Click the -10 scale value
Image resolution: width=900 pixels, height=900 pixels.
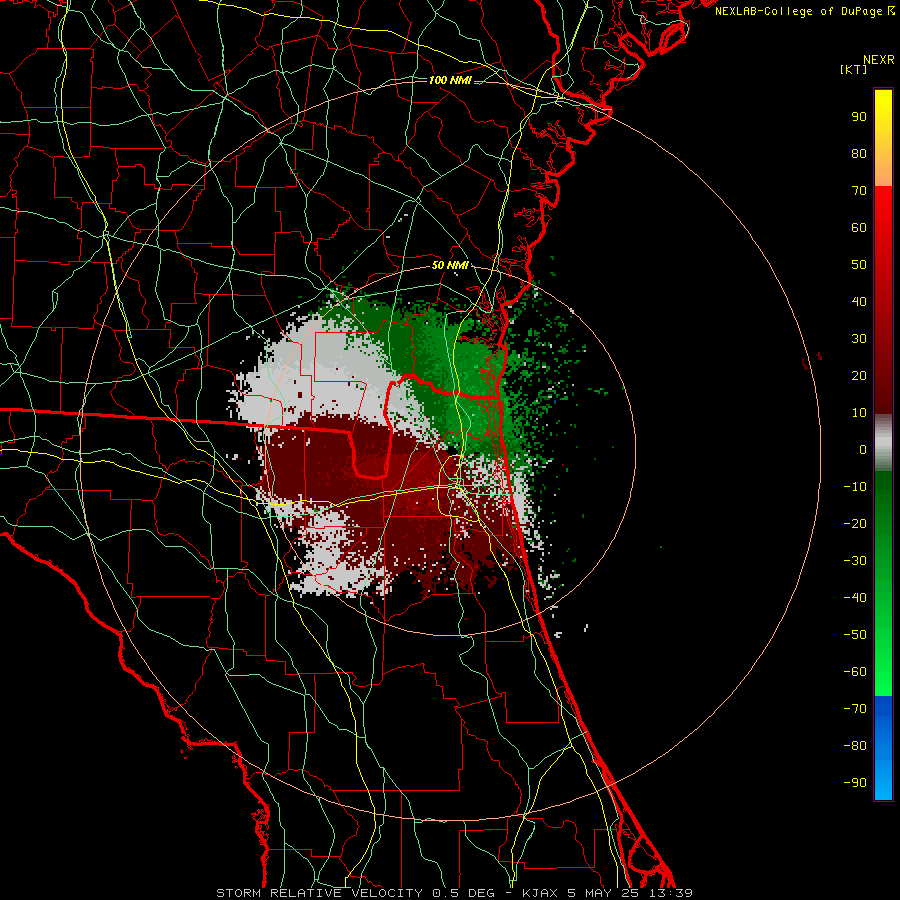coord(855,487)
